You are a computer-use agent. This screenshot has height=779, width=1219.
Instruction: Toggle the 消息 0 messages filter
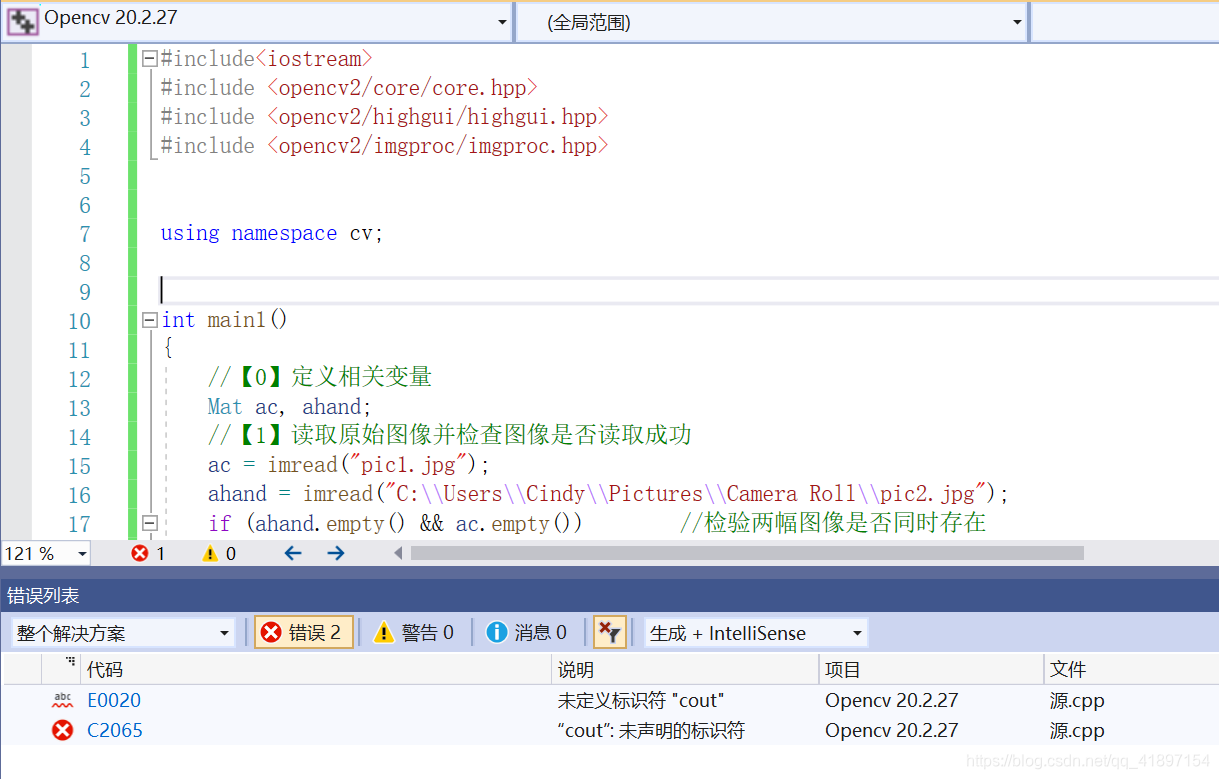pyautogui.click(x=526, y=632)
